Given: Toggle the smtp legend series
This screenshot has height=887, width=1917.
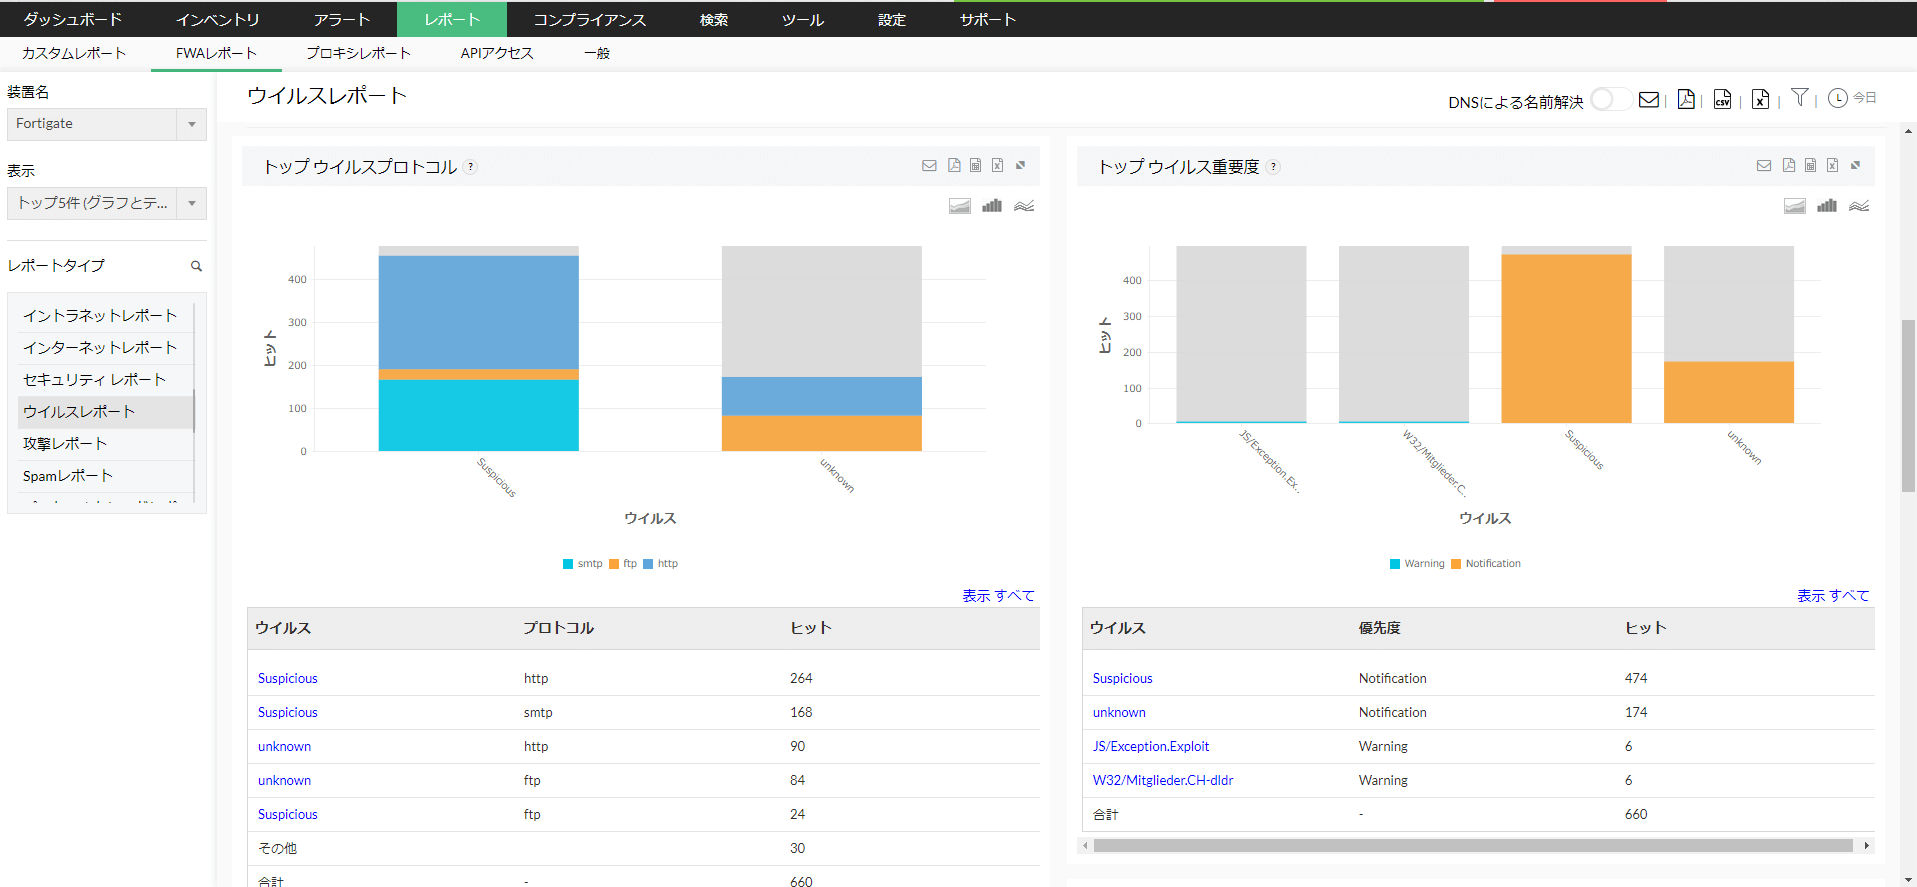Looking at the screenshot, I should [x=582, y=564].
